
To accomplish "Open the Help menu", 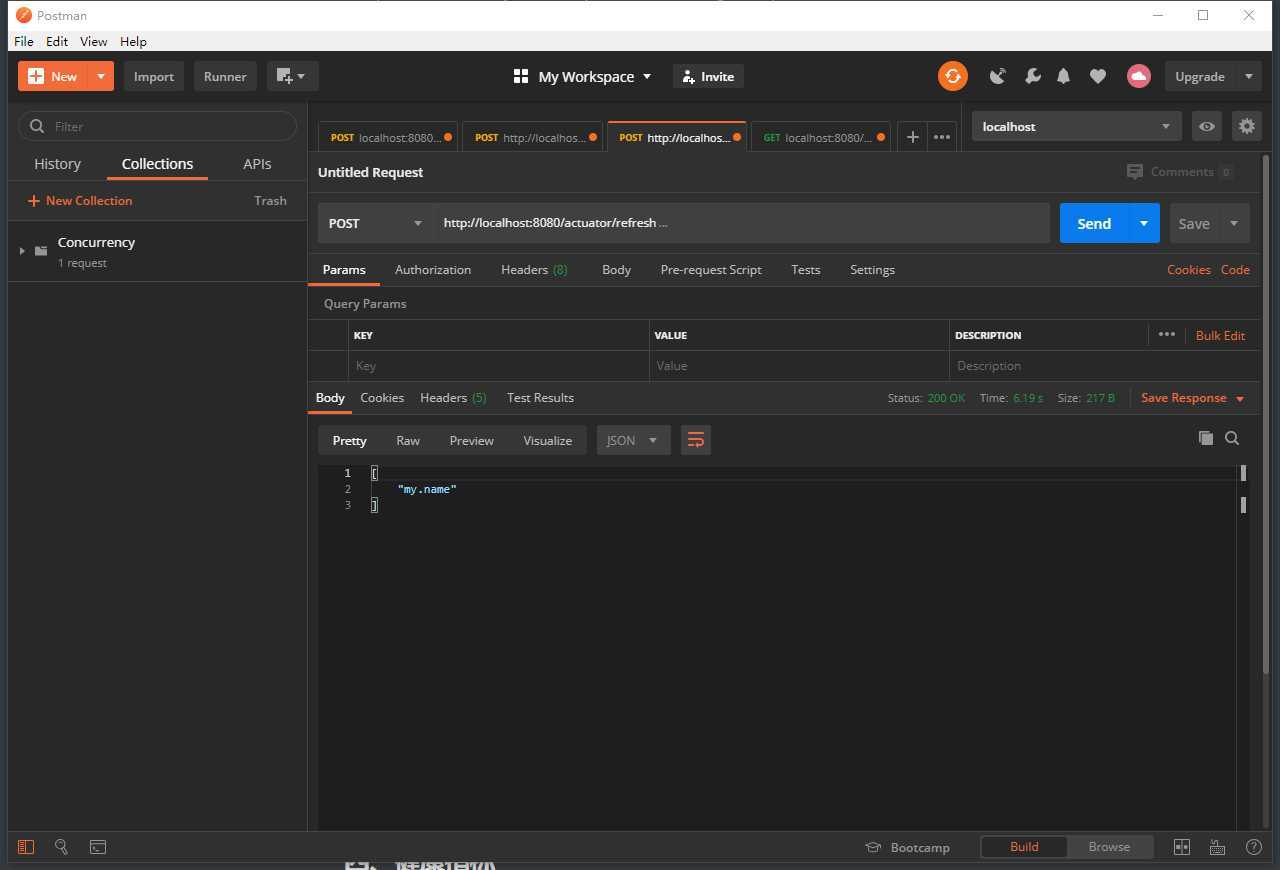I will tap(133, 41).
